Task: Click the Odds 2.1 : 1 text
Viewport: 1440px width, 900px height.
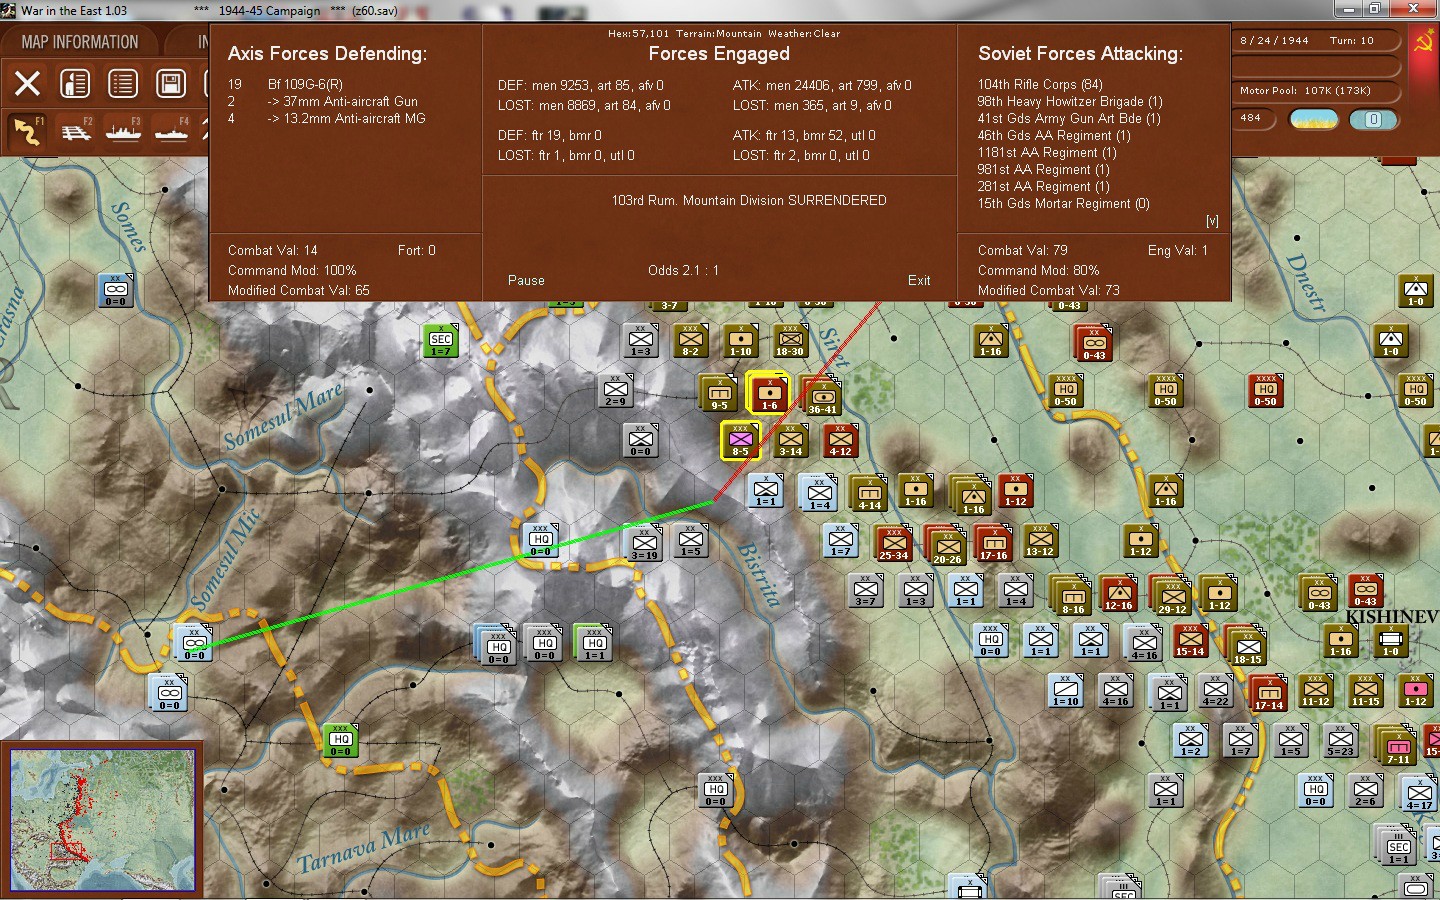Action: [683, 271]
